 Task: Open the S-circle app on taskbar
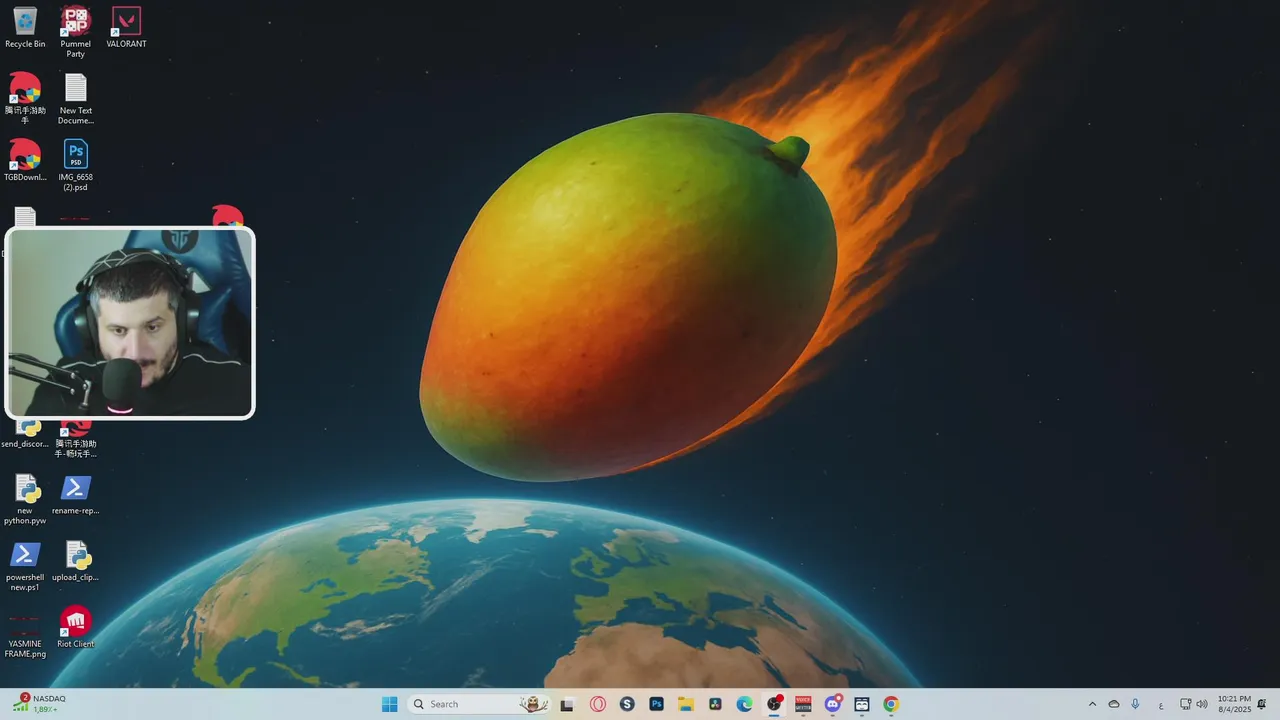(x=627, y=704)
